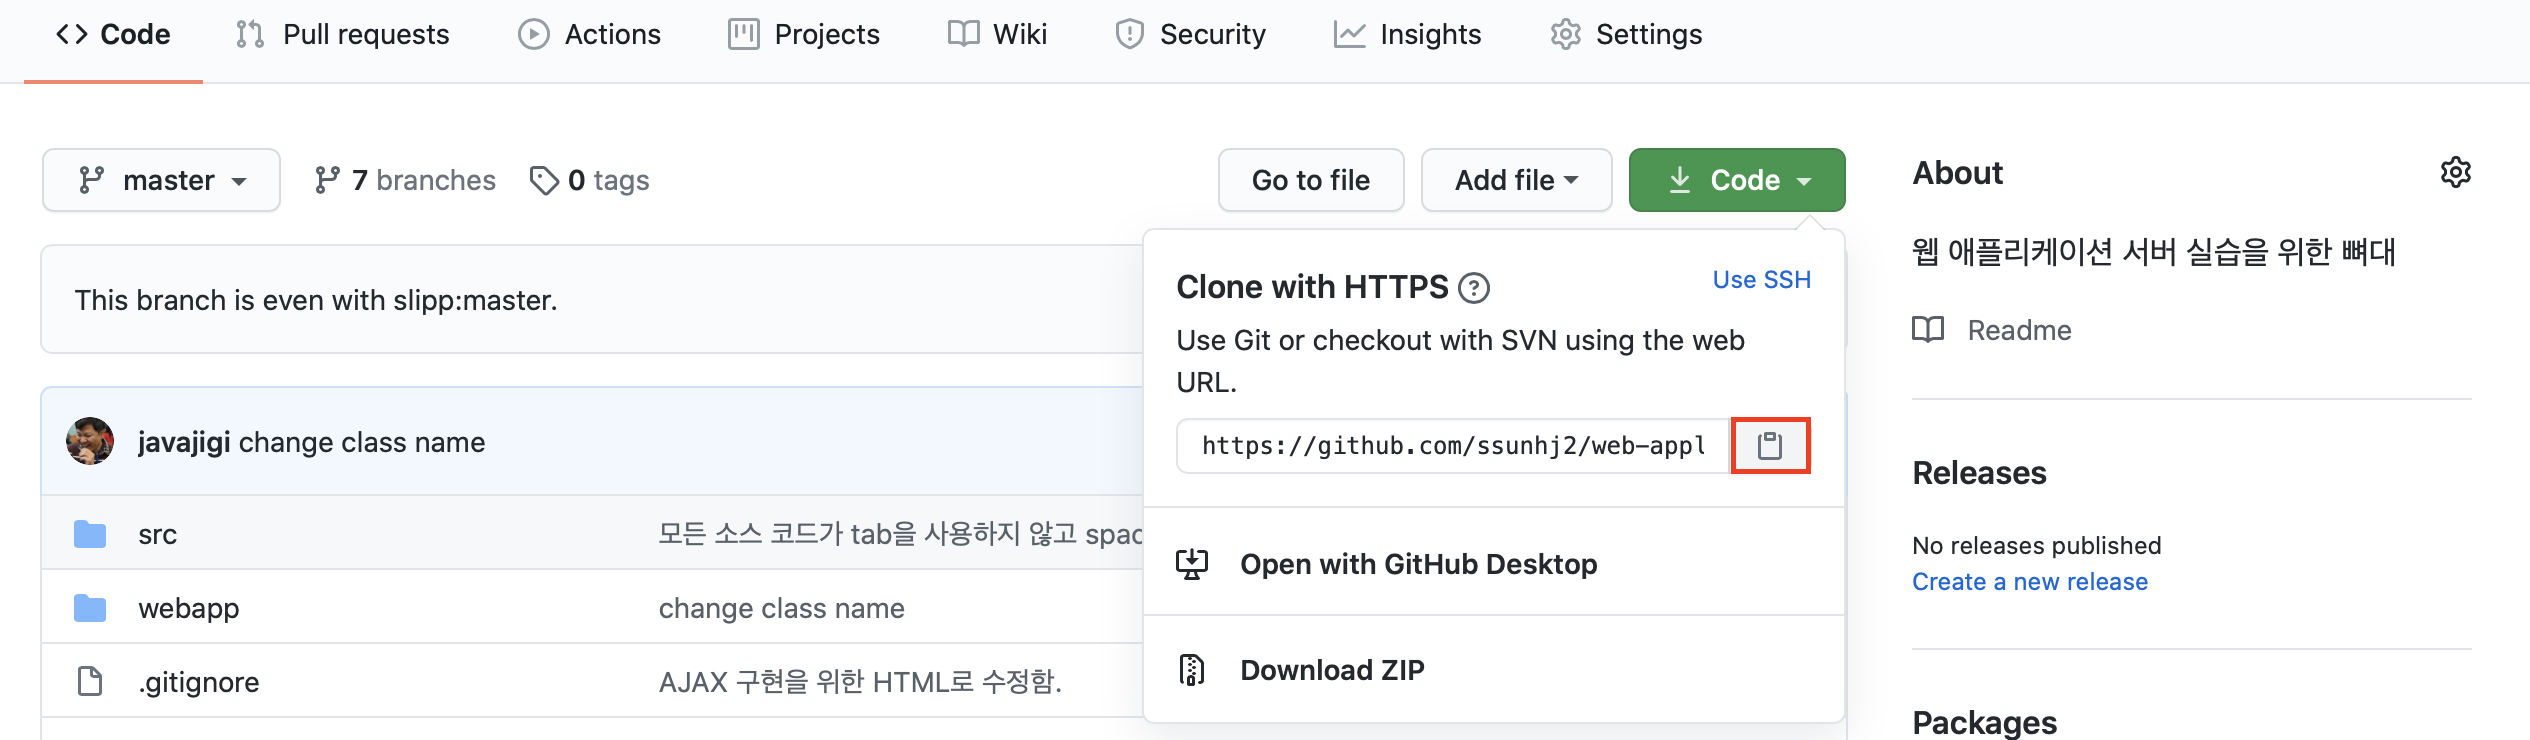The image size is (2530, 740).
Task: Click the Readme book icon
Action: point(1928,330)
